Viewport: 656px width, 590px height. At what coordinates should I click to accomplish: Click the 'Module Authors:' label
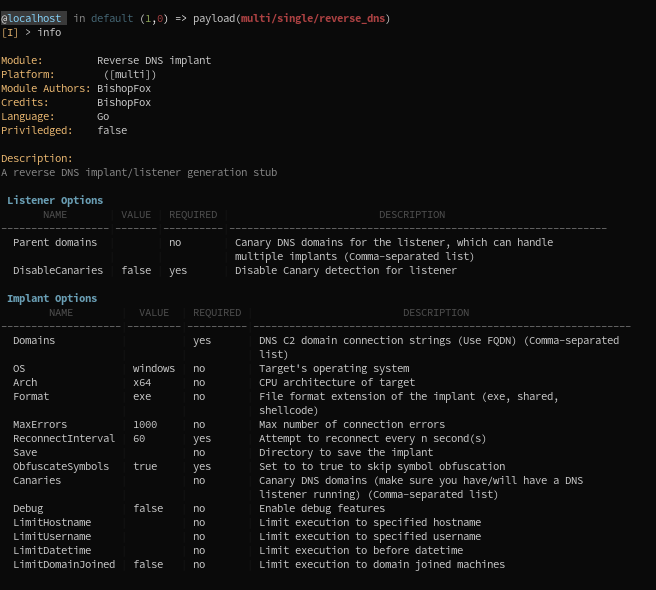tap(46, 88)
